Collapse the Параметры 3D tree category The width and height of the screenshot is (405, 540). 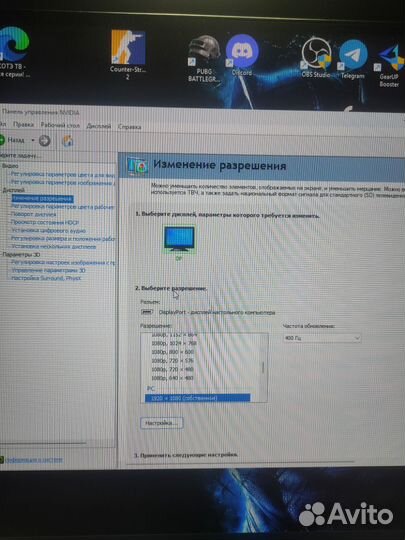click(x=21, y=255)
